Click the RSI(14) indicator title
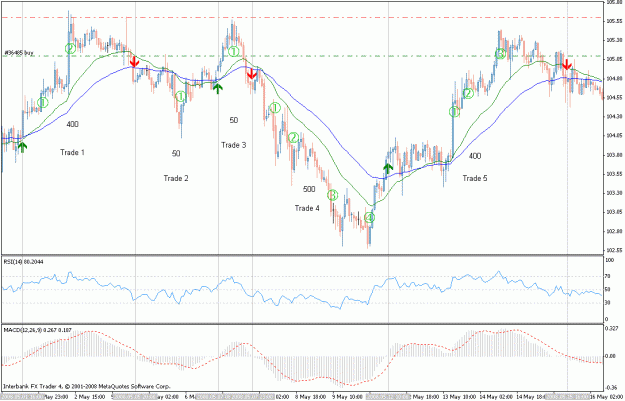Viewport: 625px width, 401px height. coord(24,262)
